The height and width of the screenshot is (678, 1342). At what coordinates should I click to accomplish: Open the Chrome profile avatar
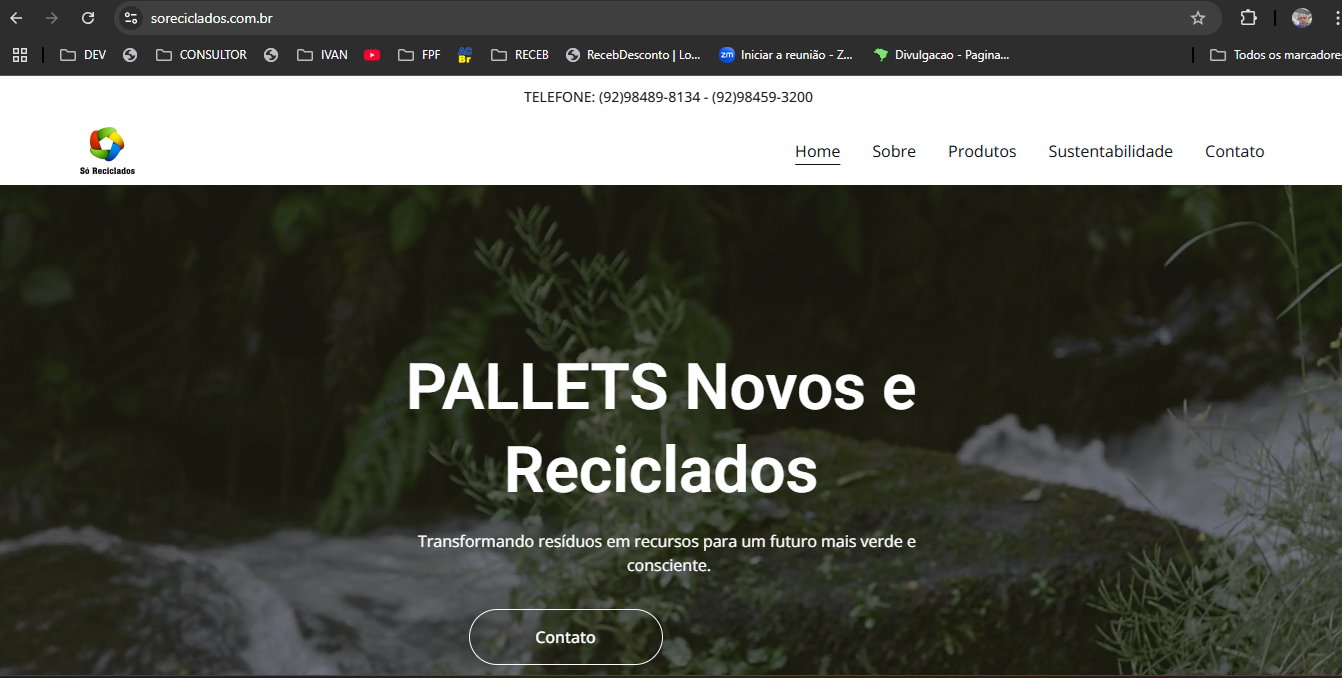[x=1302, y=18]
